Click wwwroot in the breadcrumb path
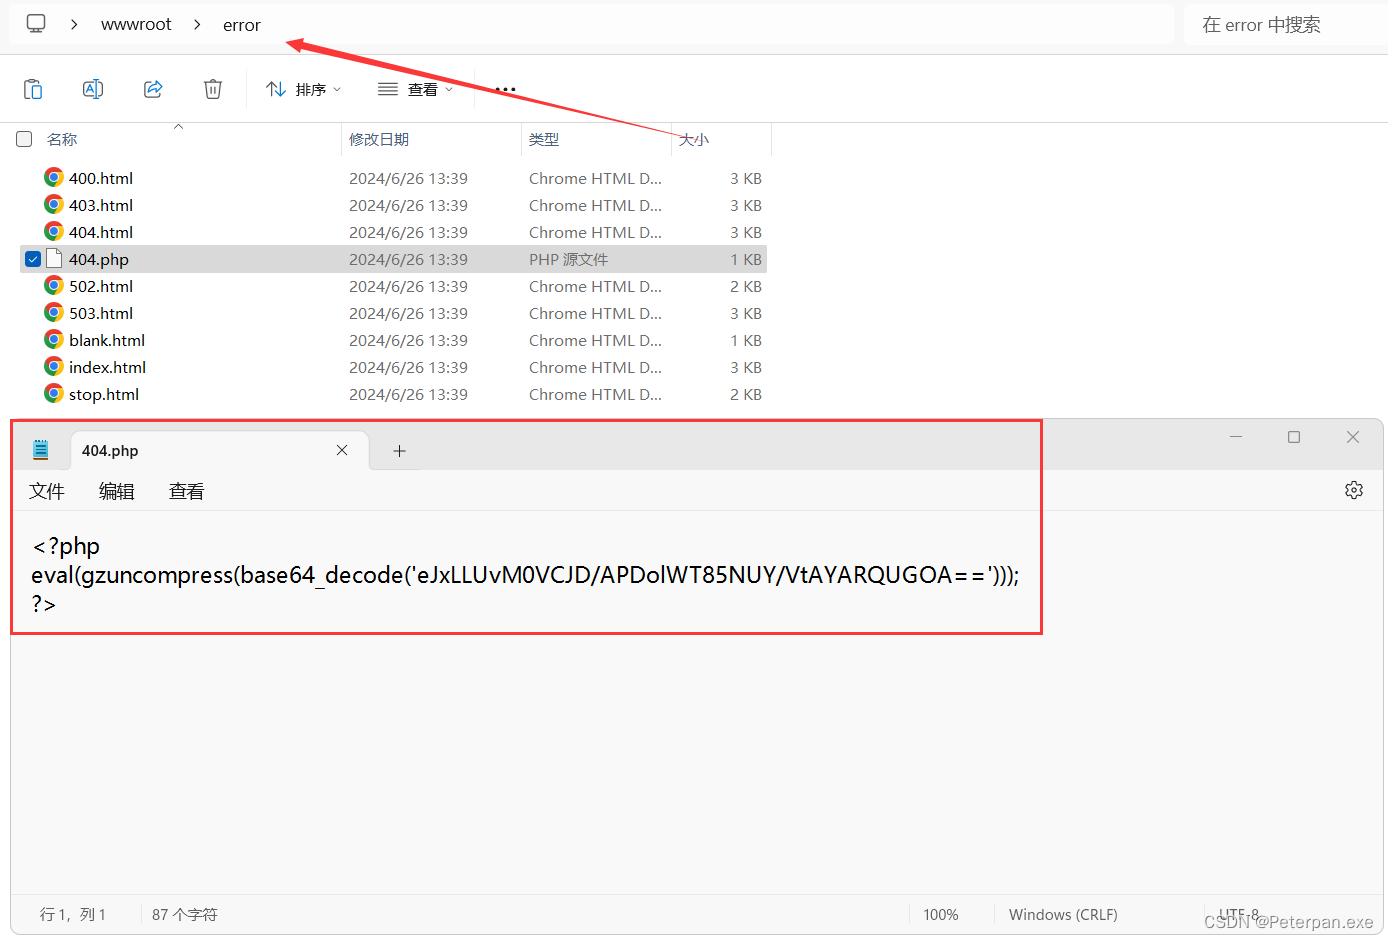Screen dimensions: 1388x940 coord(136,24)
